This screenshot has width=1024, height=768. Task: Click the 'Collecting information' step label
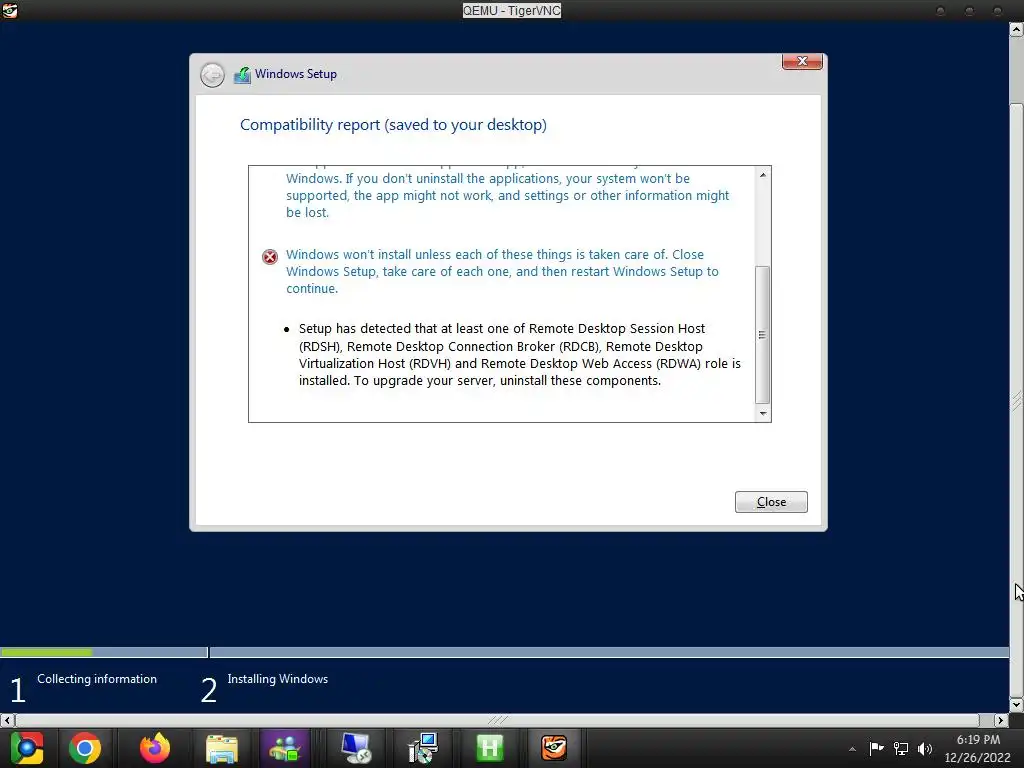point(97,679)
